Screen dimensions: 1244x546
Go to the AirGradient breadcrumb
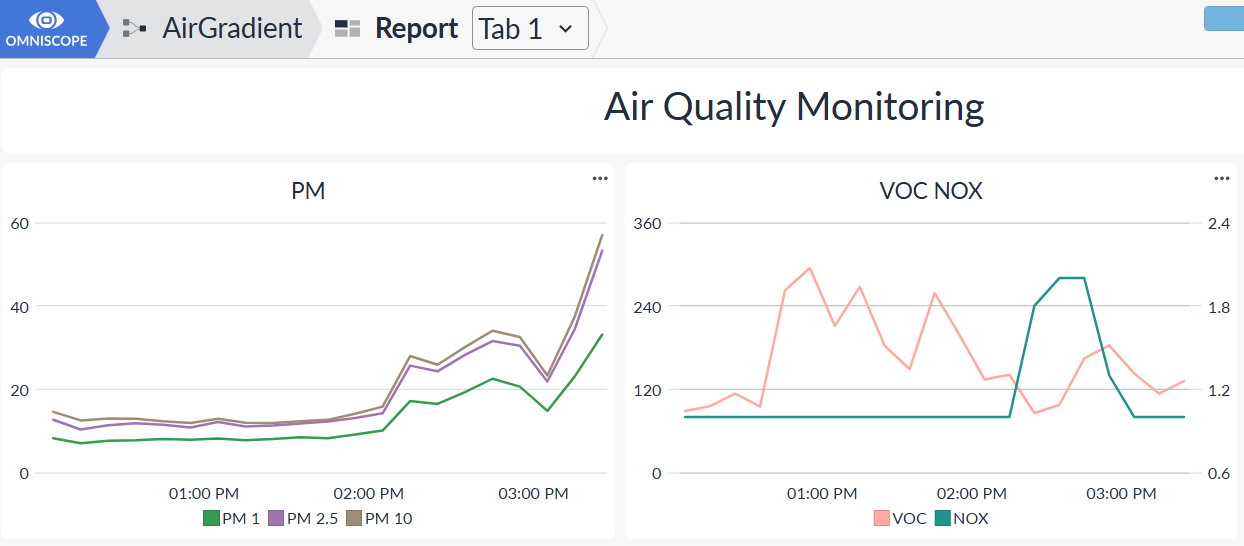tap(232, 28)
